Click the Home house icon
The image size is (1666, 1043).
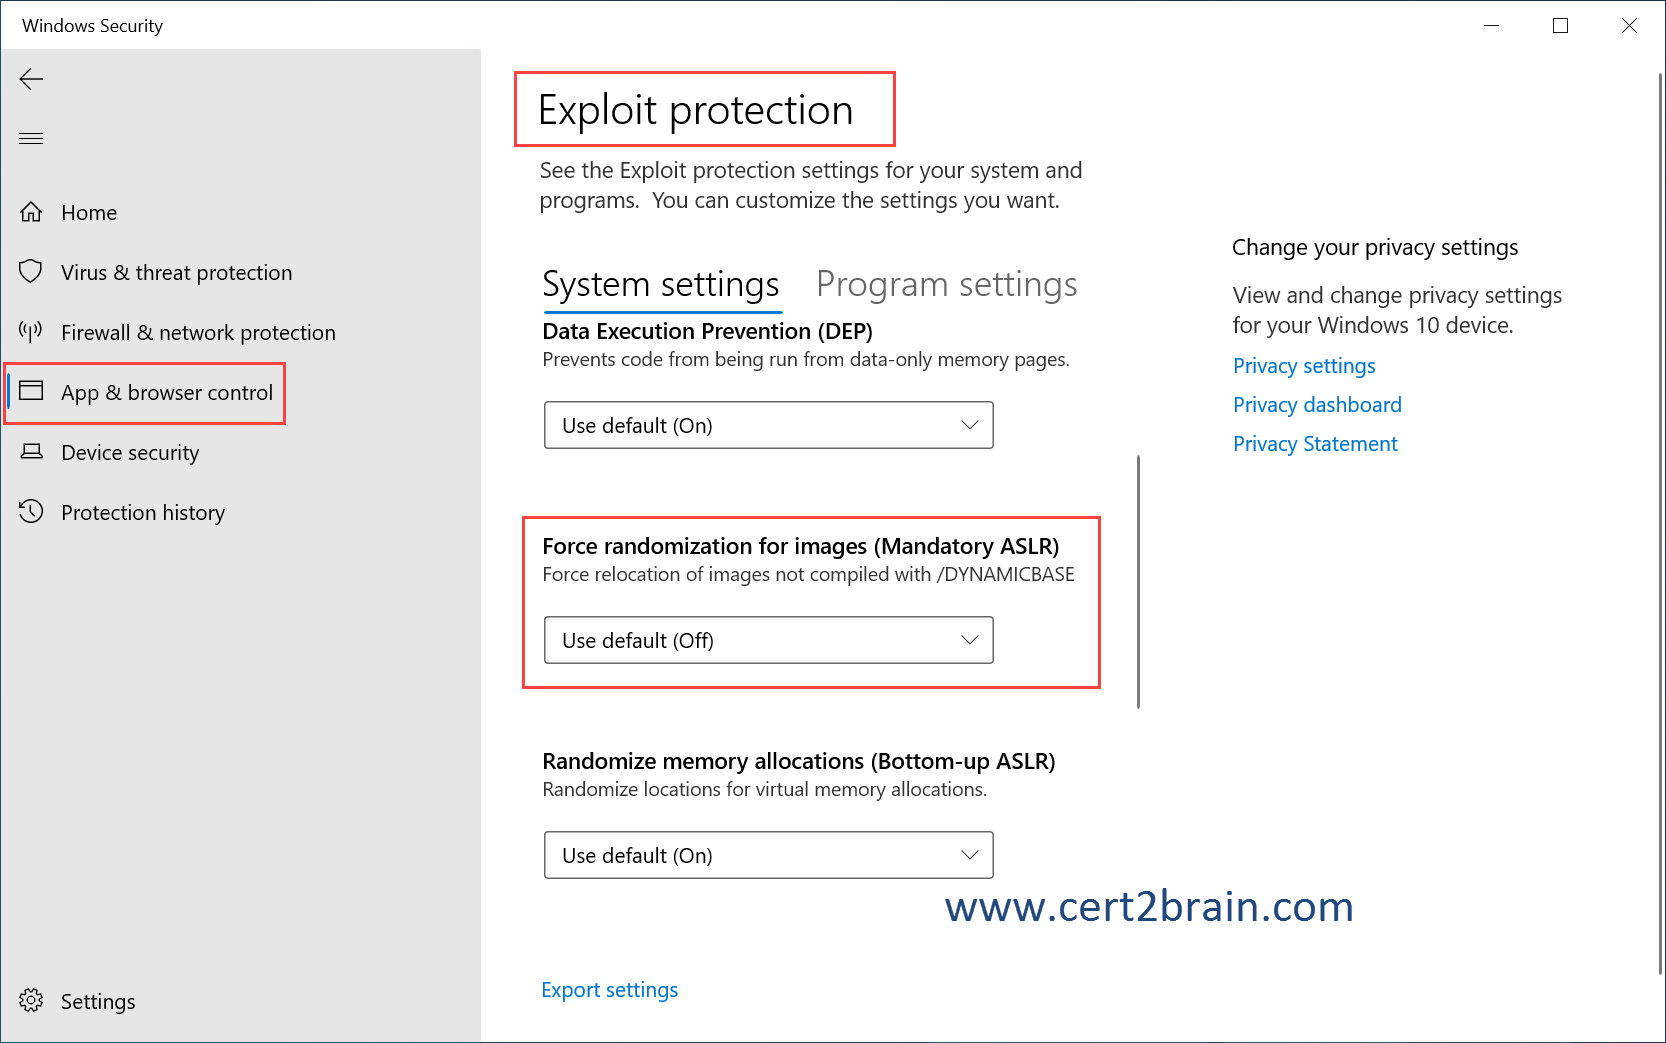coord(31,212)
